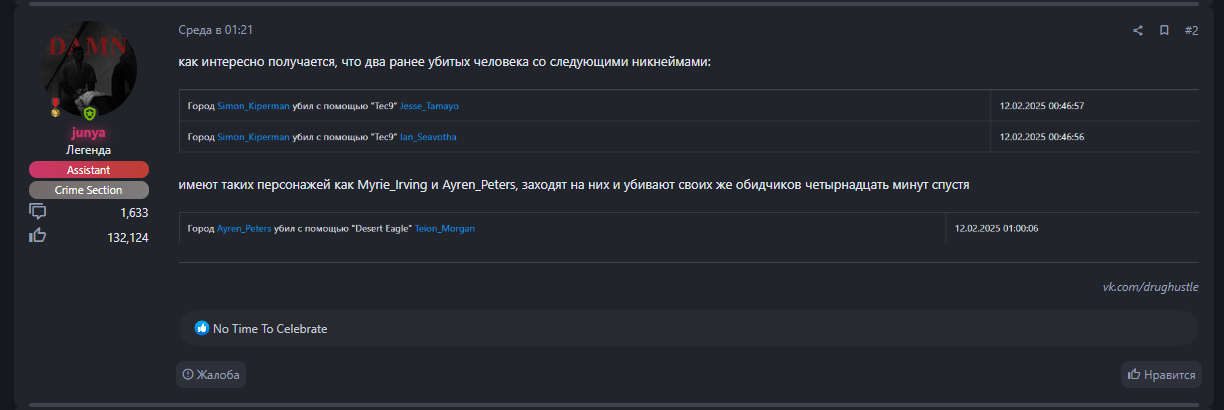Click the share post icon

pyautogui.click(x=1137, y=30)
